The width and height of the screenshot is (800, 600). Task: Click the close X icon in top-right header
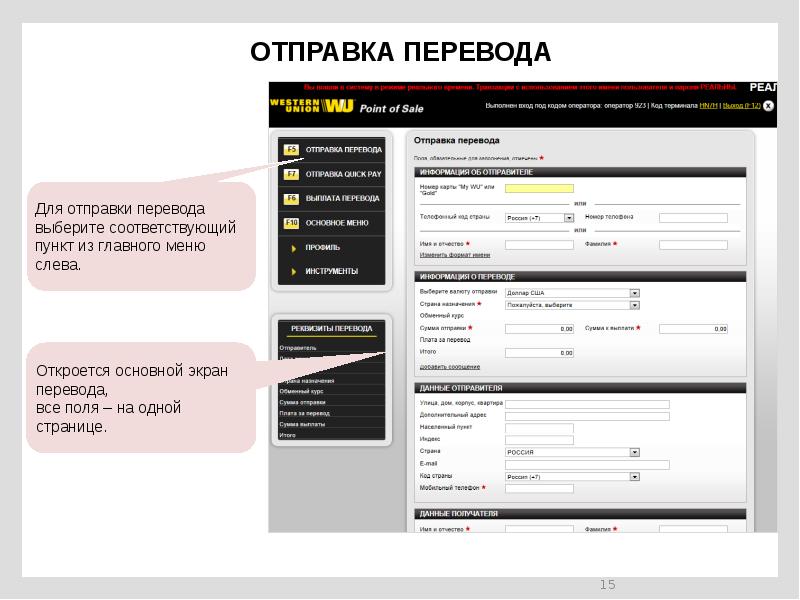coord(768,105)
